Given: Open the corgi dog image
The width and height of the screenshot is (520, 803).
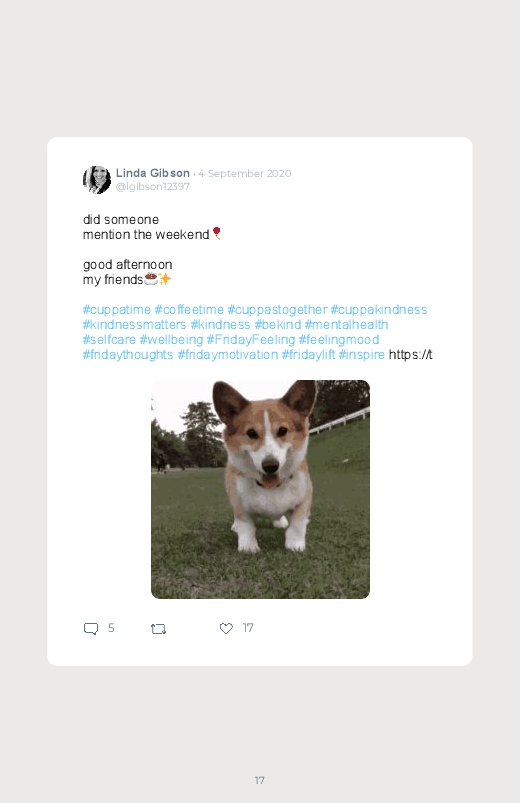Looking at the screenshot, I should pos(260,489).
